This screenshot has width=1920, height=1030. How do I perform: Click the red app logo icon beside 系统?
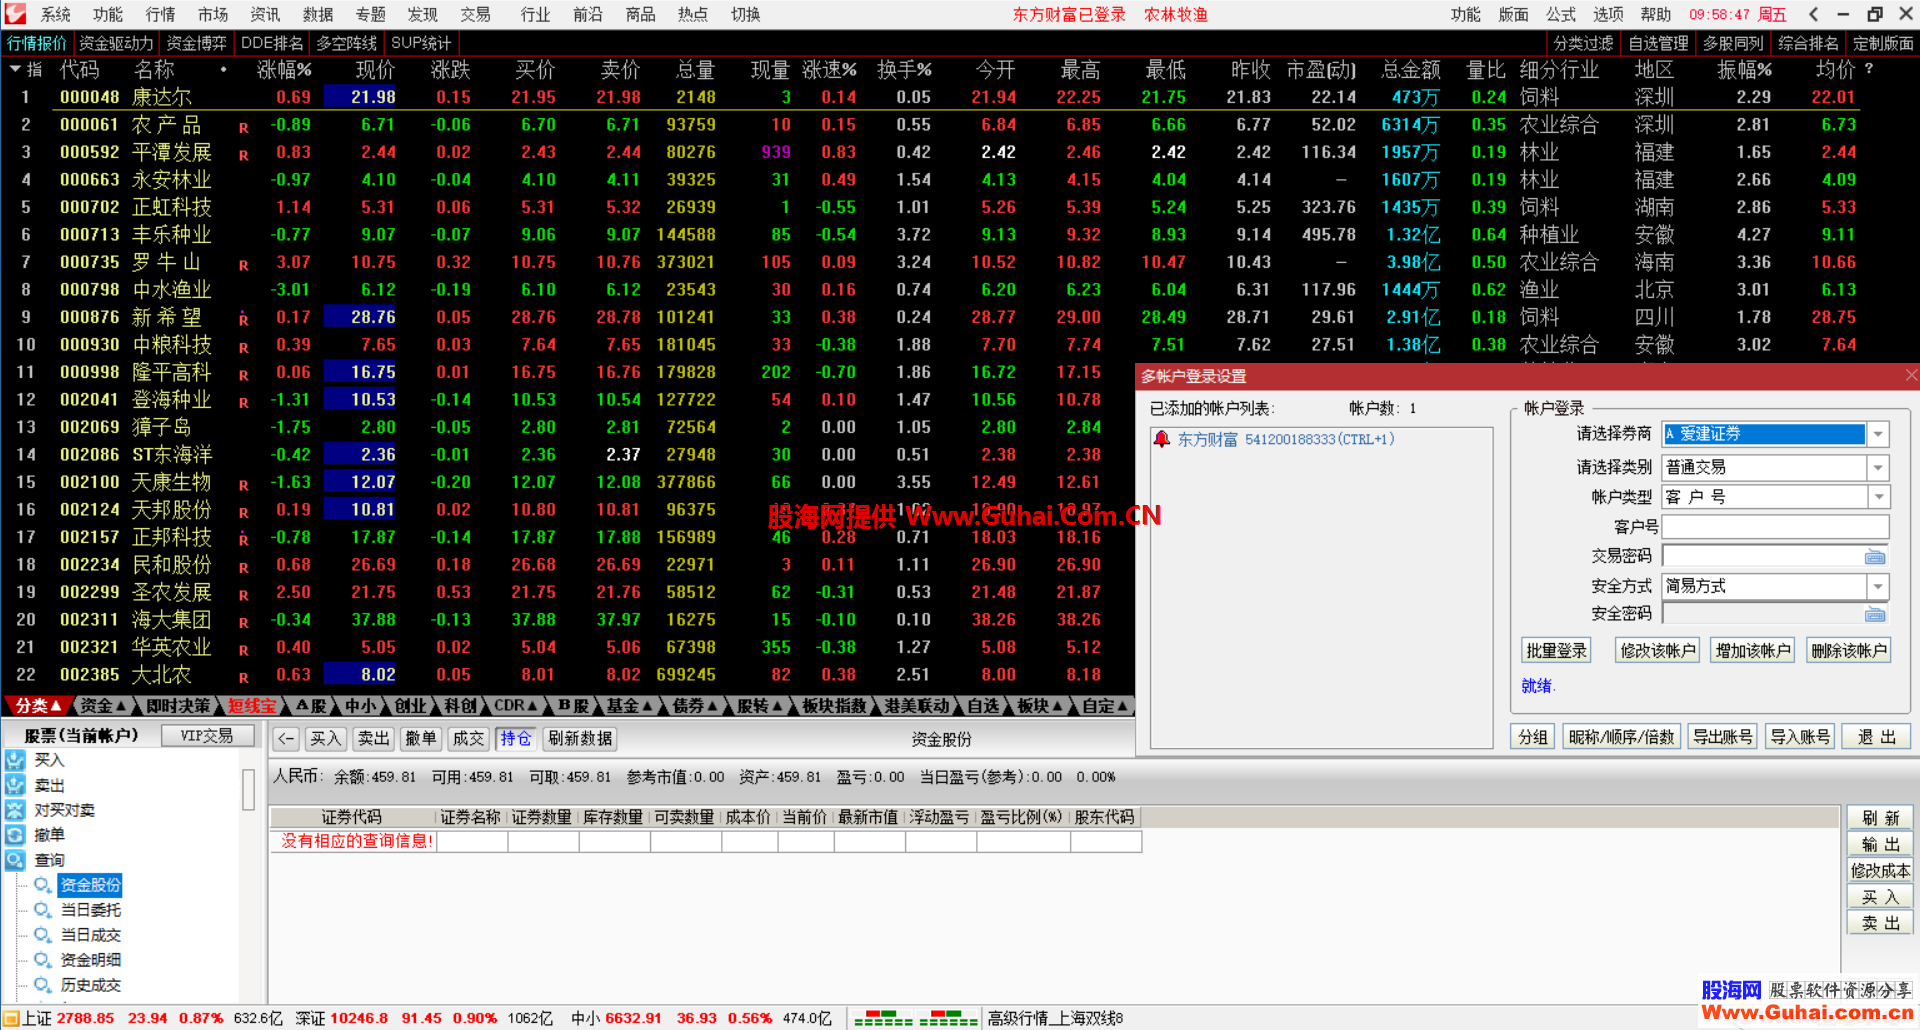[15, 14]
